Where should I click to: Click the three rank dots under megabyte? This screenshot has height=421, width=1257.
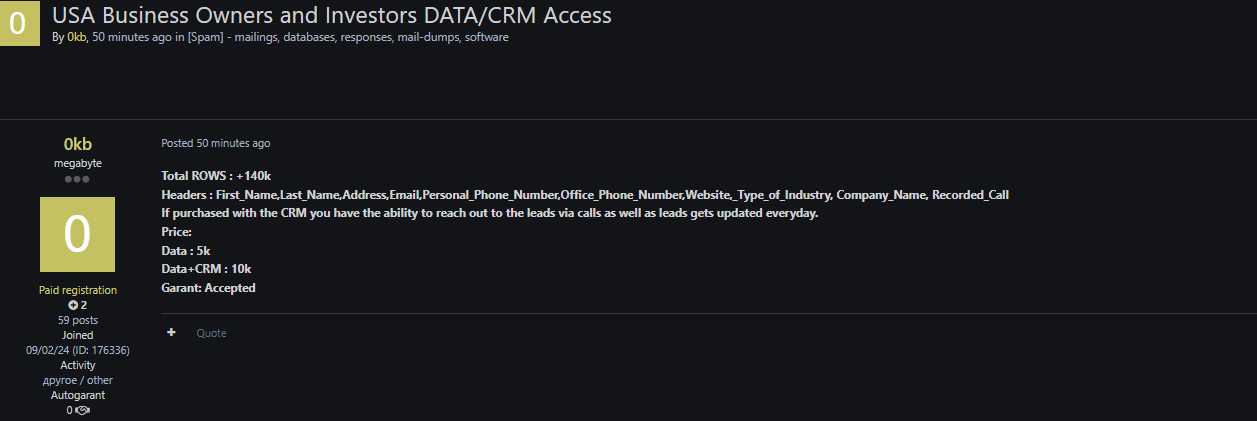(77, 179)
